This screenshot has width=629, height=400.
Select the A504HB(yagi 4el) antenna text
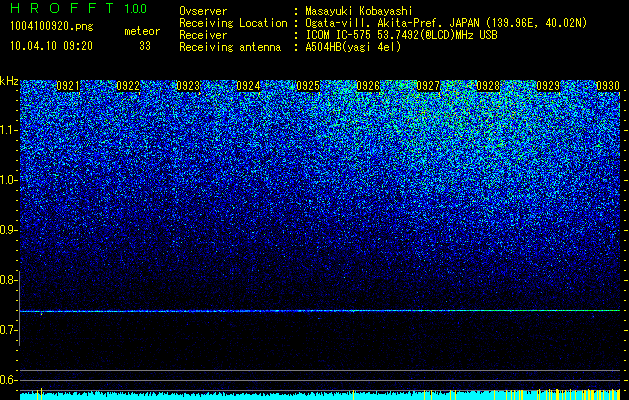click(353, 47)
